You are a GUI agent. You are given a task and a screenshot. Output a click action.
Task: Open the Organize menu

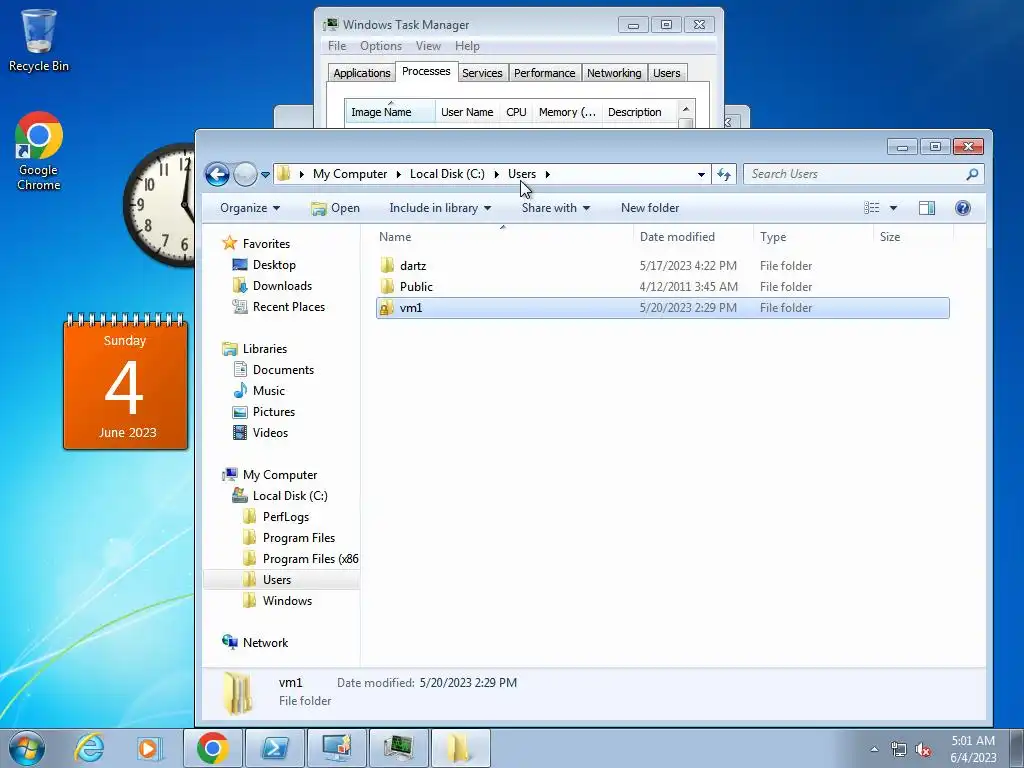coord(250,208)
